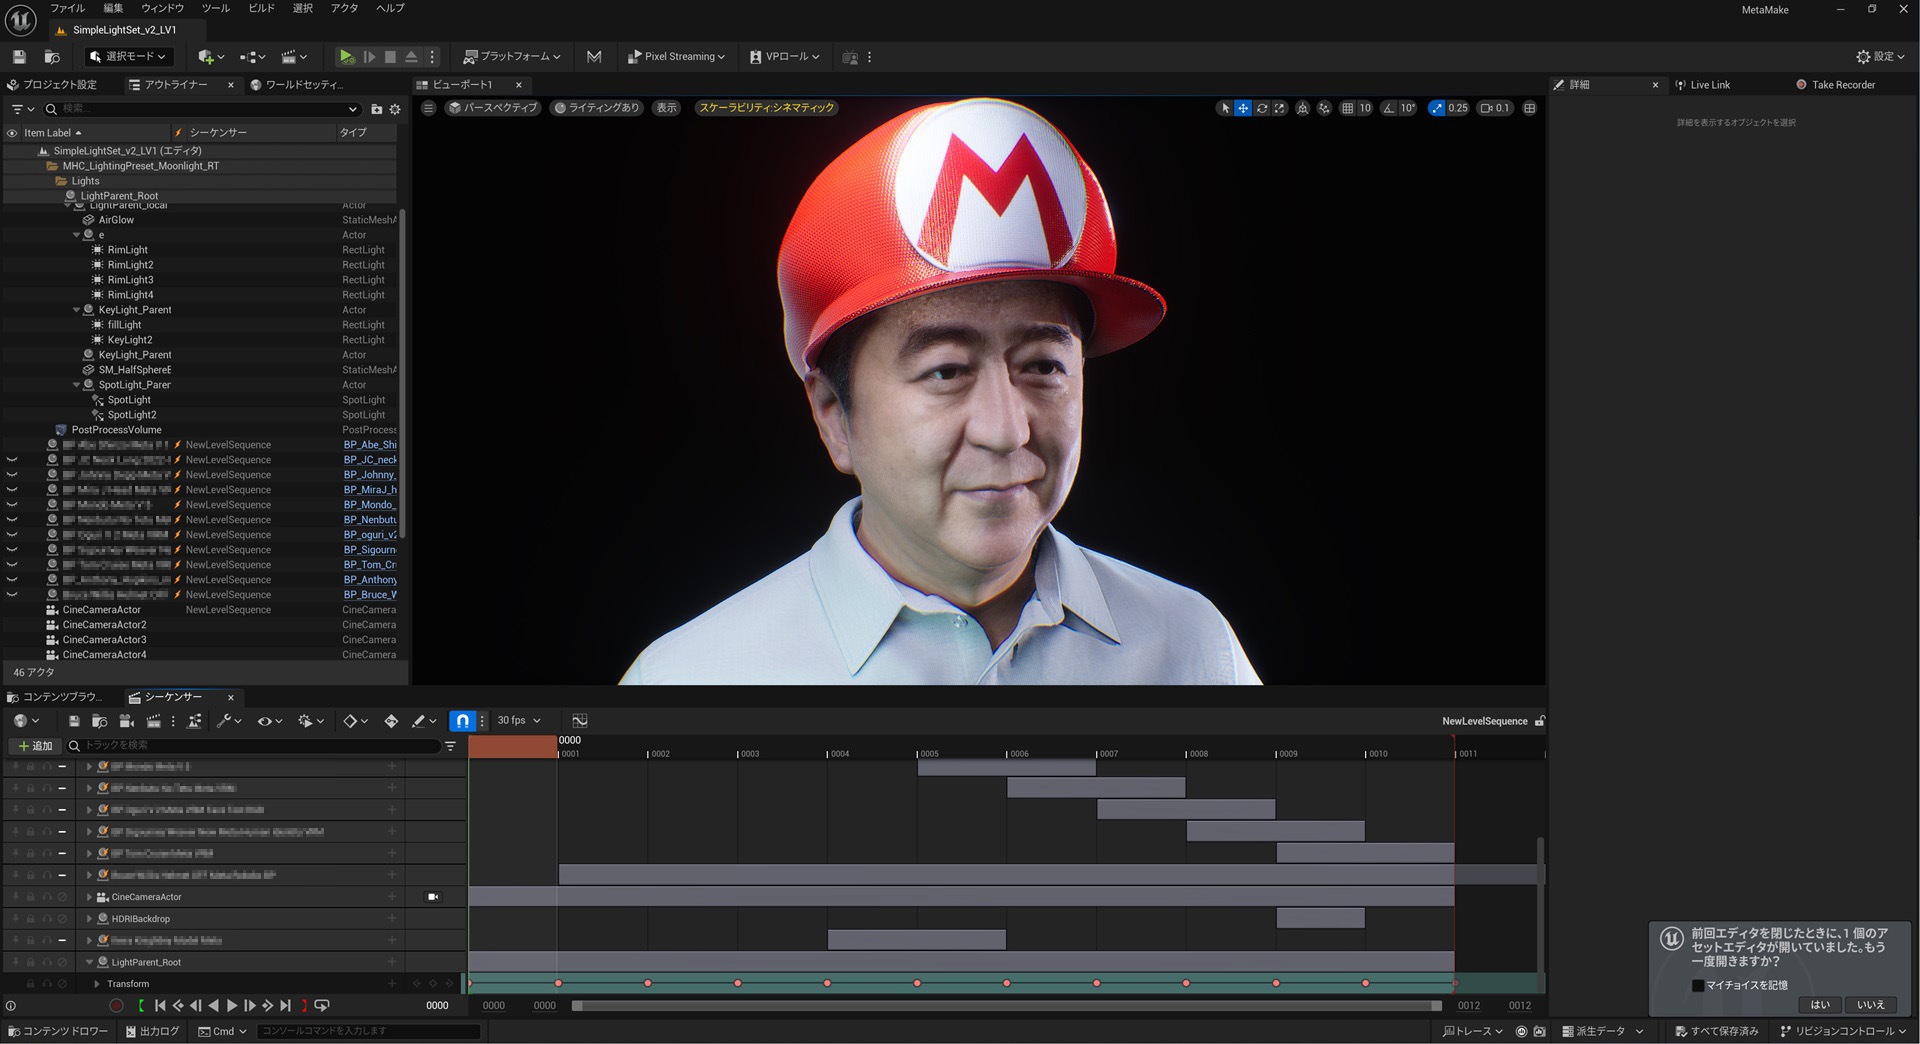
Task: Toggle world/local coordinate space icon
Action: (x=1303, y=108)
